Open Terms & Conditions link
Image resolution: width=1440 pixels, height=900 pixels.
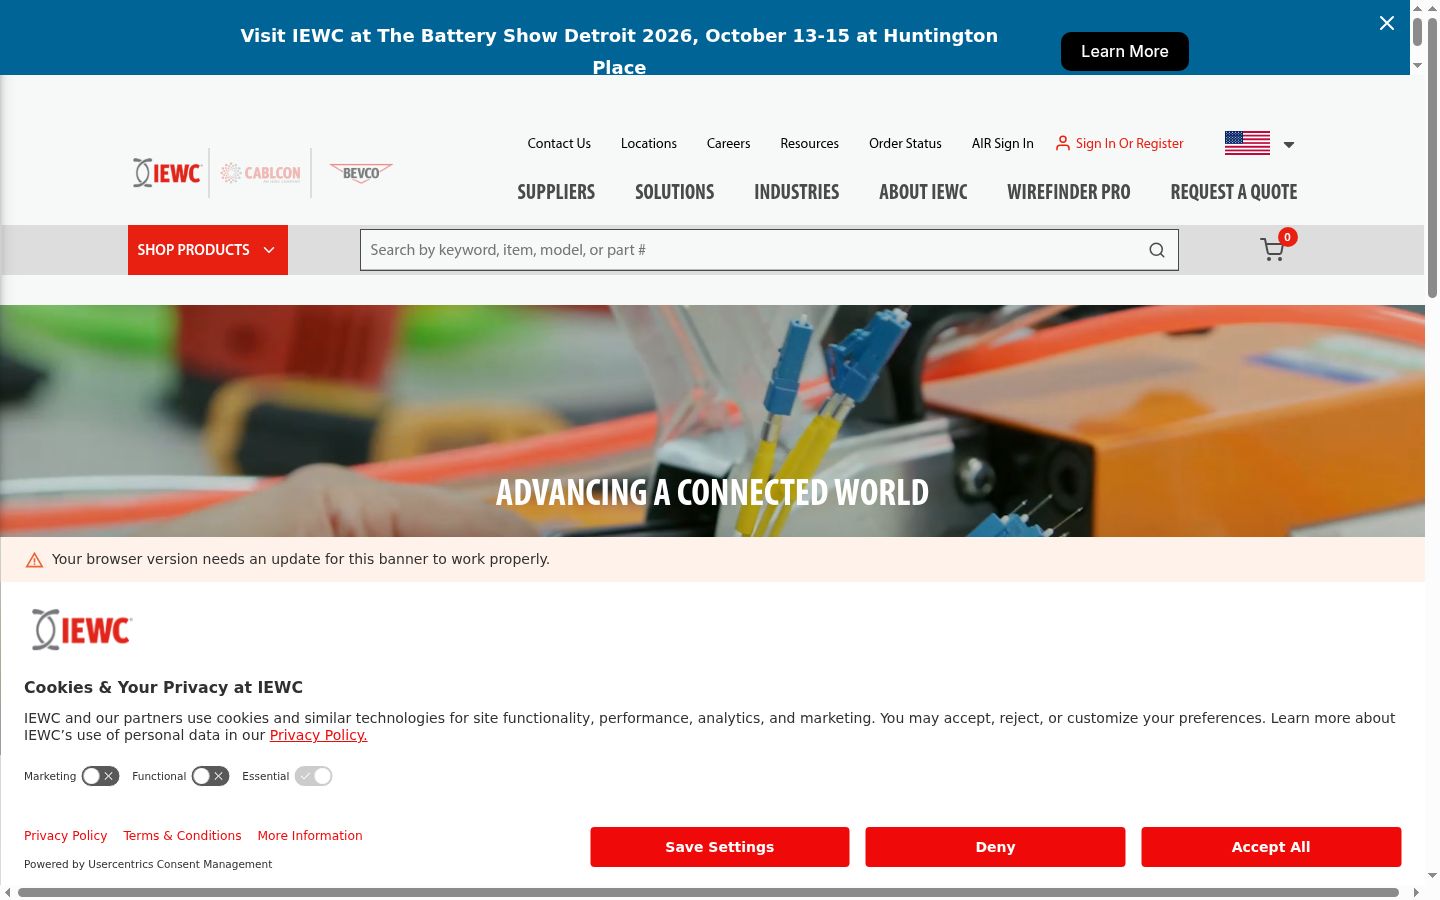click(182, 836)
